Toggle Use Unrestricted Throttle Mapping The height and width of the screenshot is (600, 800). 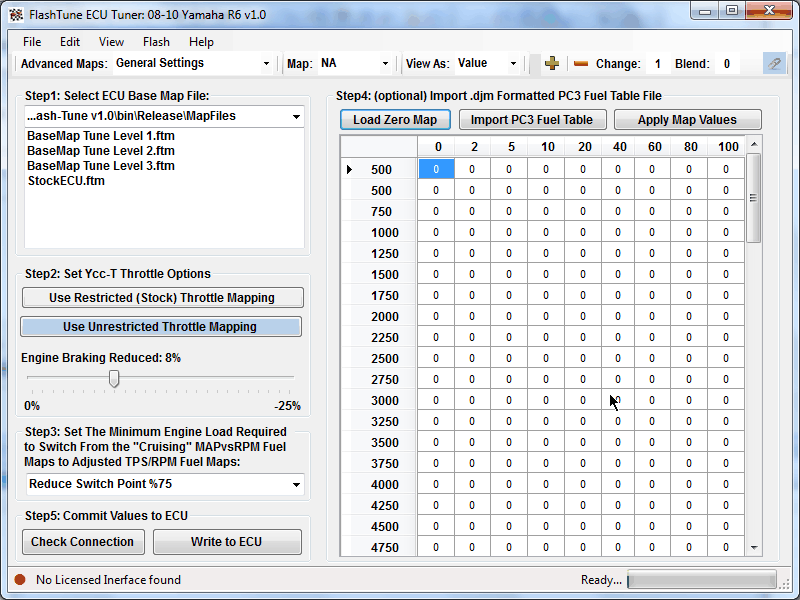[160, 327]
